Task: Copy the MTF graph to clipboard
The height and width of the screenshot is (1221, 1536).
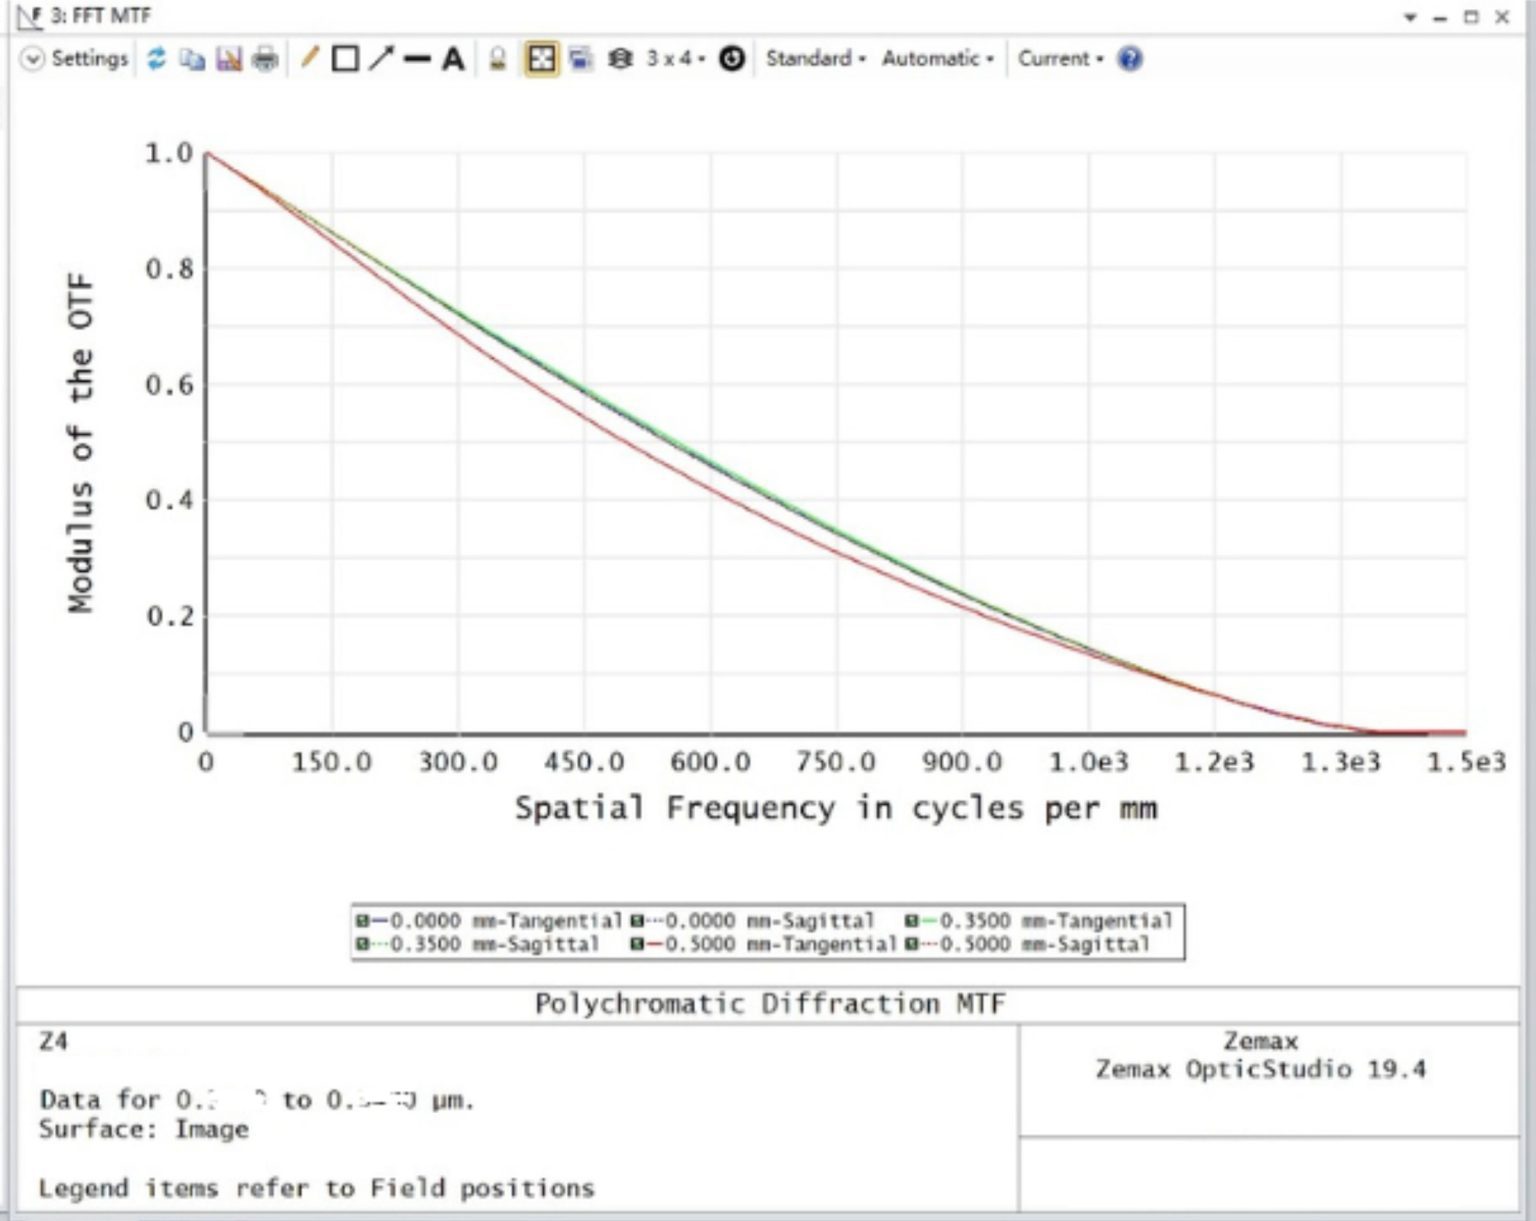Action: pyautogui.click(x=192, y=59)
